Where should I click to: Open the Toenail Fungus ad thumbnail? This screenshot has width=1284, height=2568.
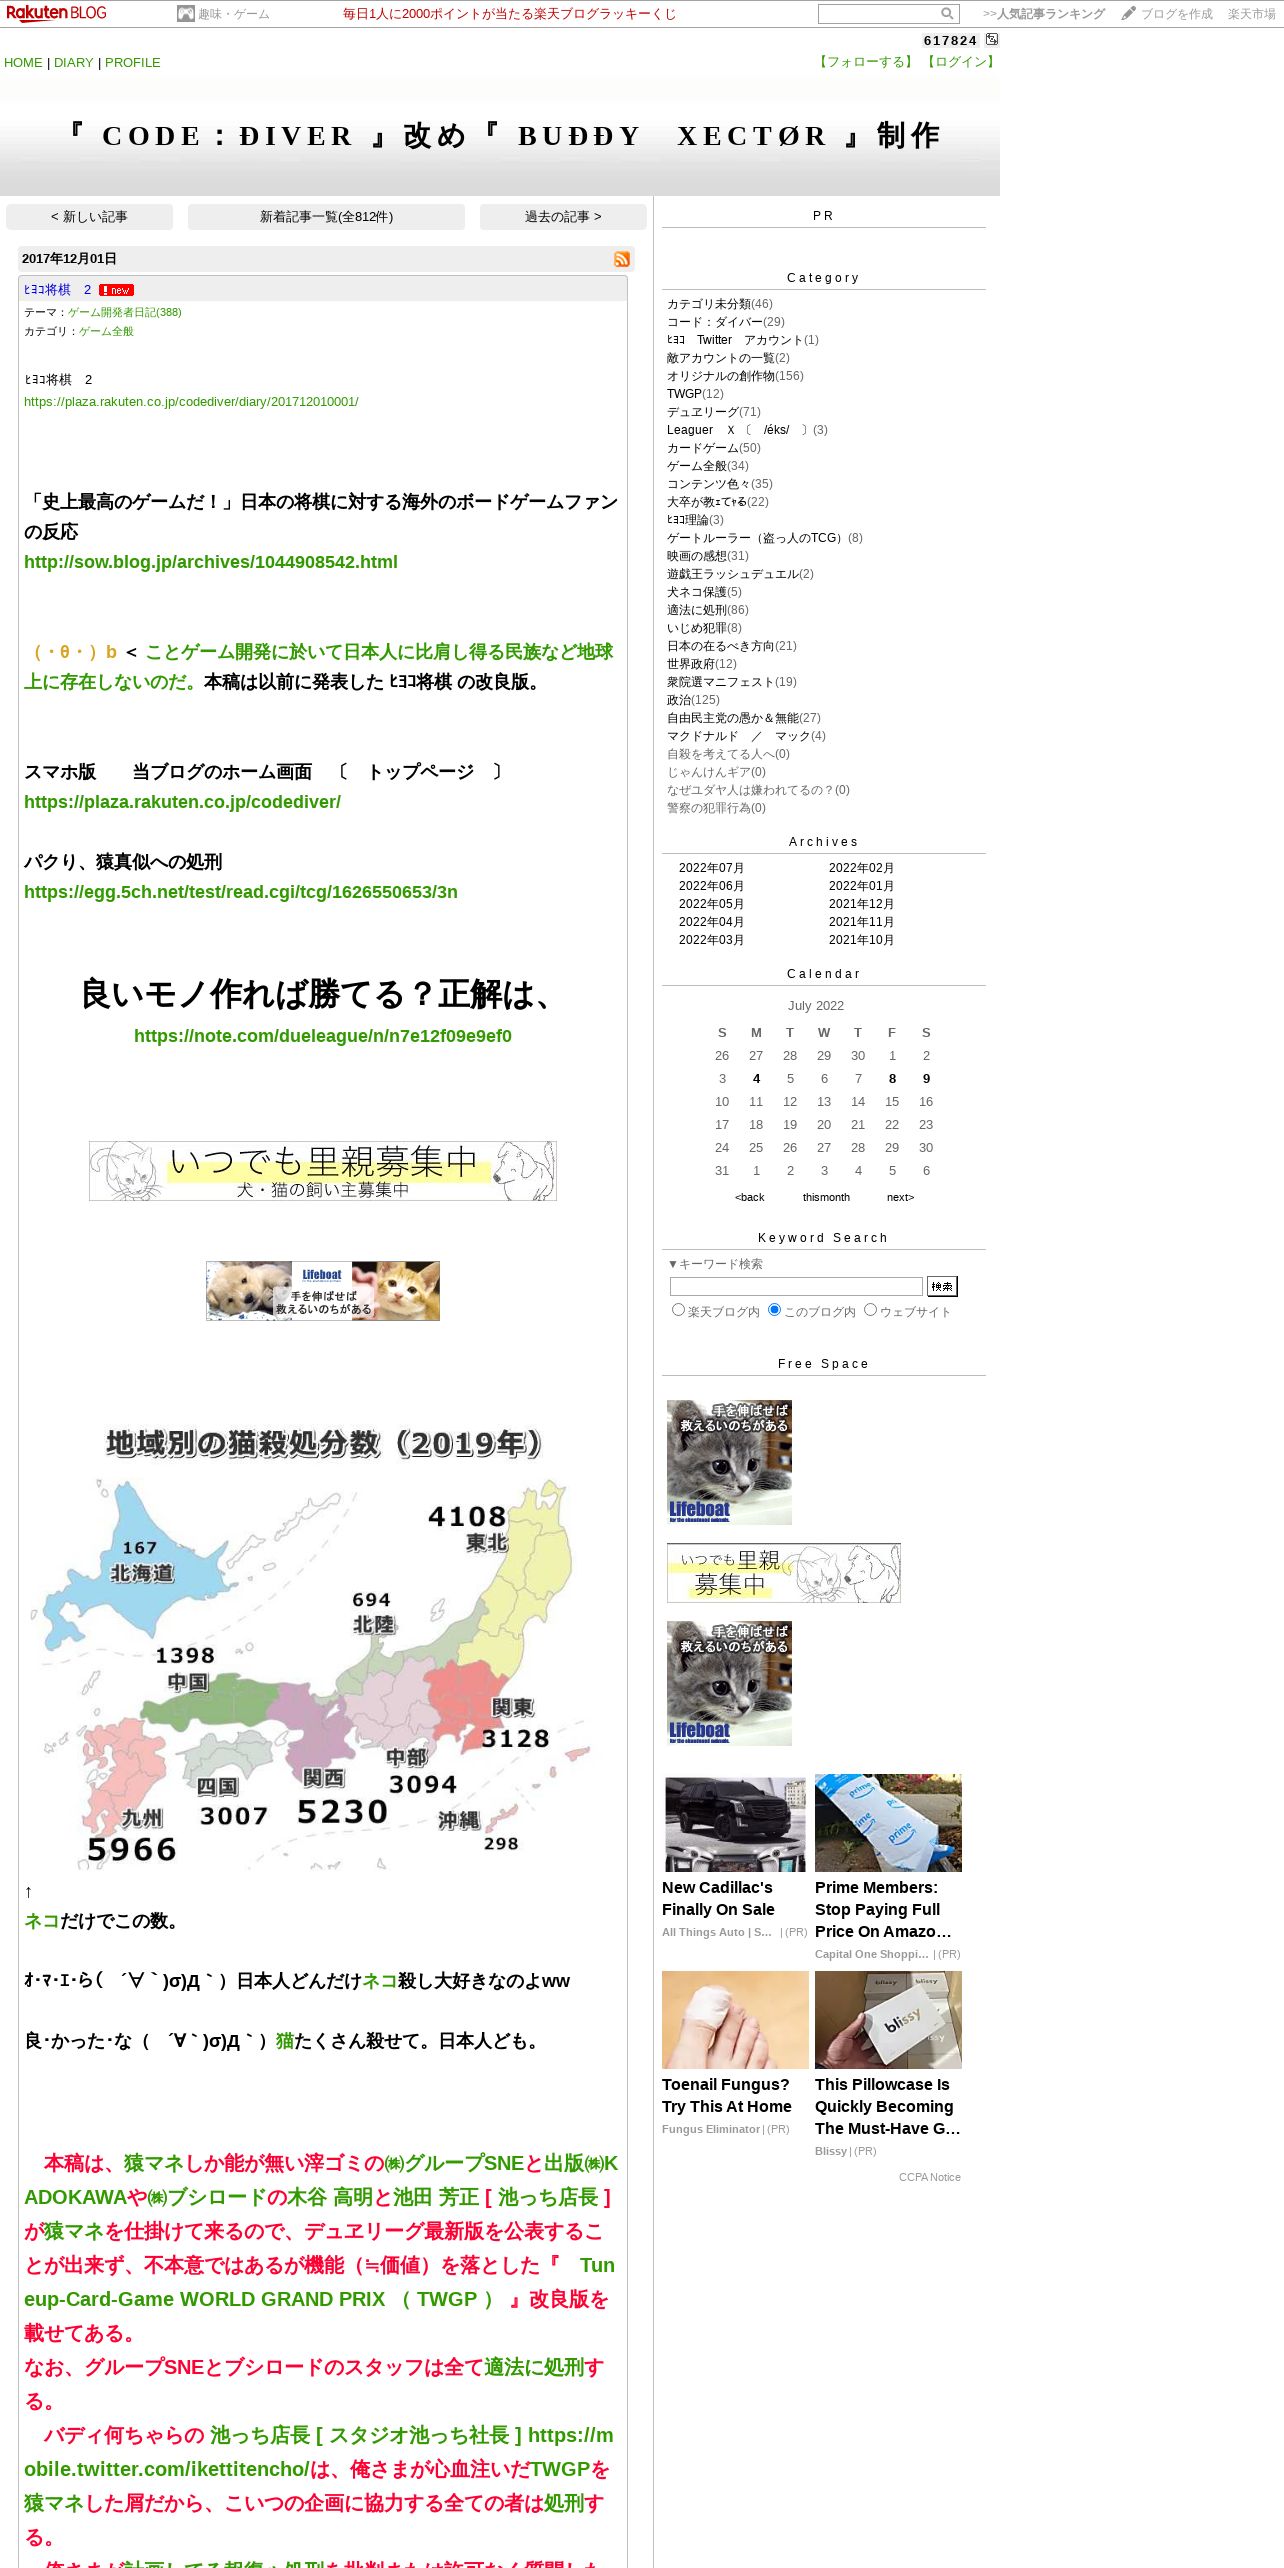tap(735, 2020)
